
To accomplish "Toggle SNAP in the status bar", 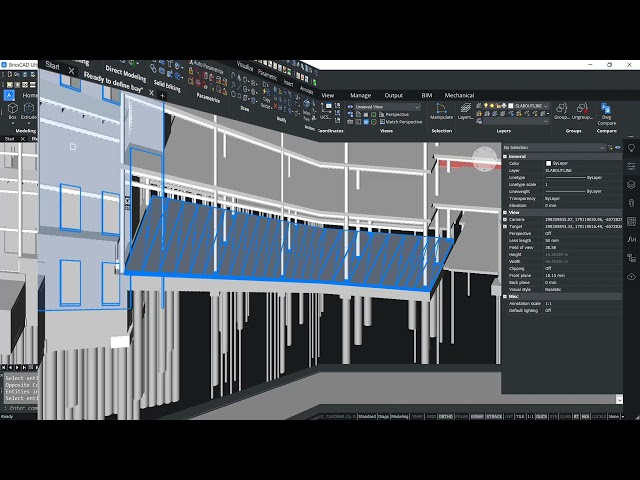I will (417, 416).
